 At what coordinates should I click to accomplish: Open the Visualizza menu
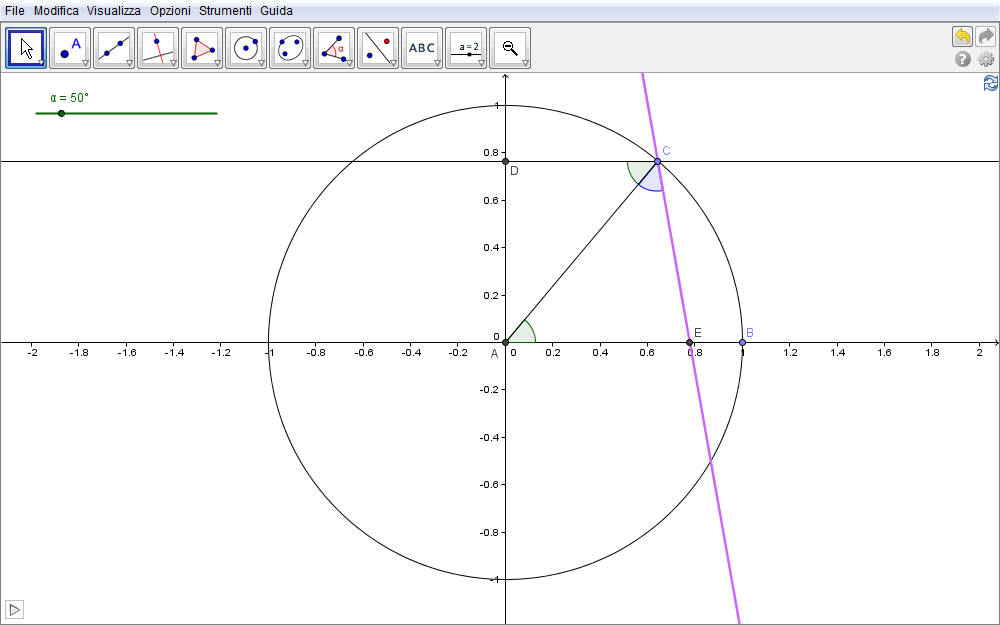click(113, 10)
